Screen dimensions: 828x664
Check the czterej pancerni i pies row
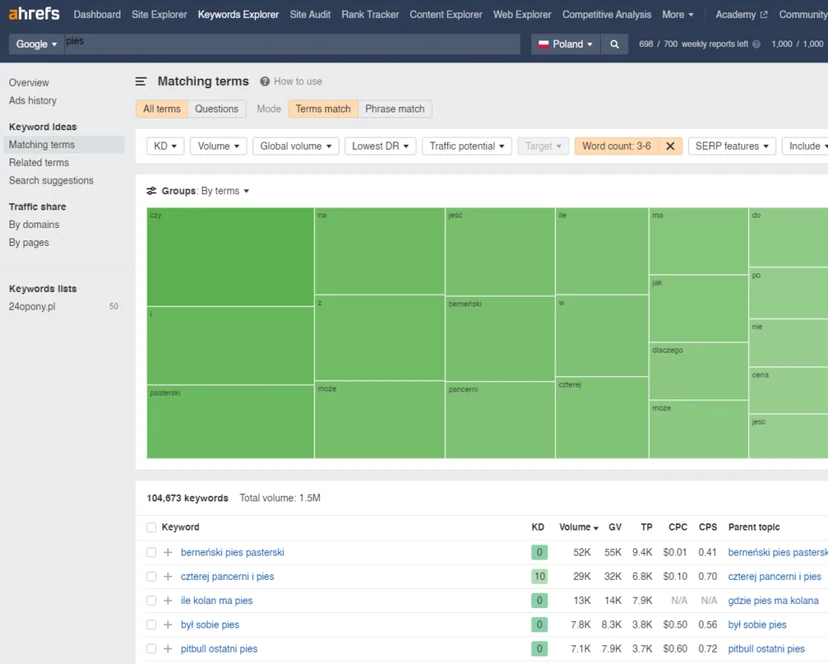point(152,576)
